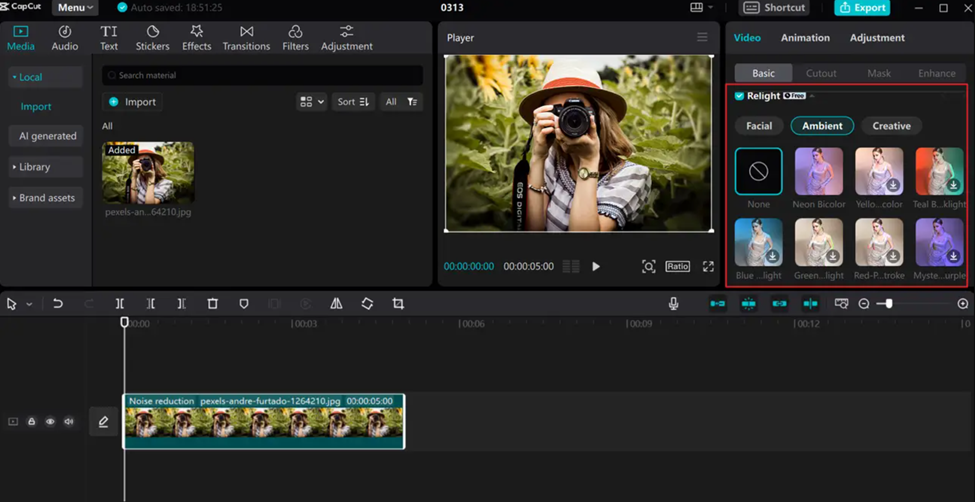The height and width of the screenshot is (502, 975).
Task: Open the Stickers panel
Action: 152,37
